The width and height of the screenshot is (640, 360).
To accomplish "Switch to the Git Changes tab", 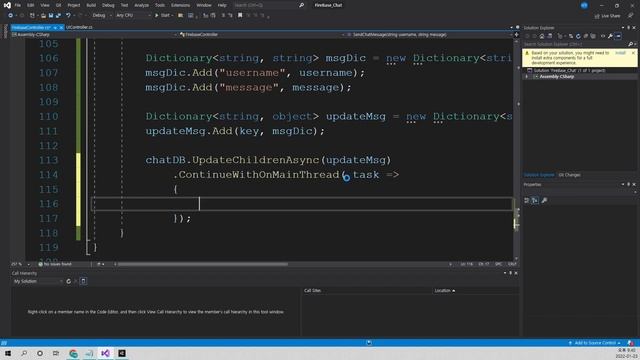I will 569,175.
